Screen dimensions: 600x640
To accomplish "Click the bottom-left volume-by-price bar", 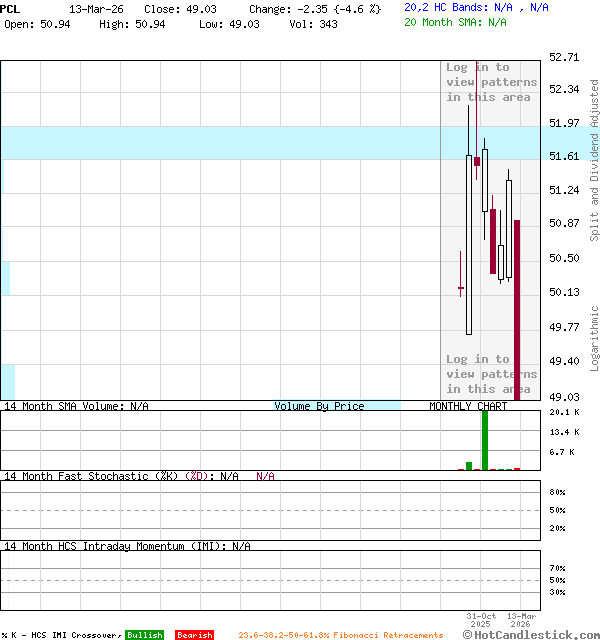I will 7,382.
